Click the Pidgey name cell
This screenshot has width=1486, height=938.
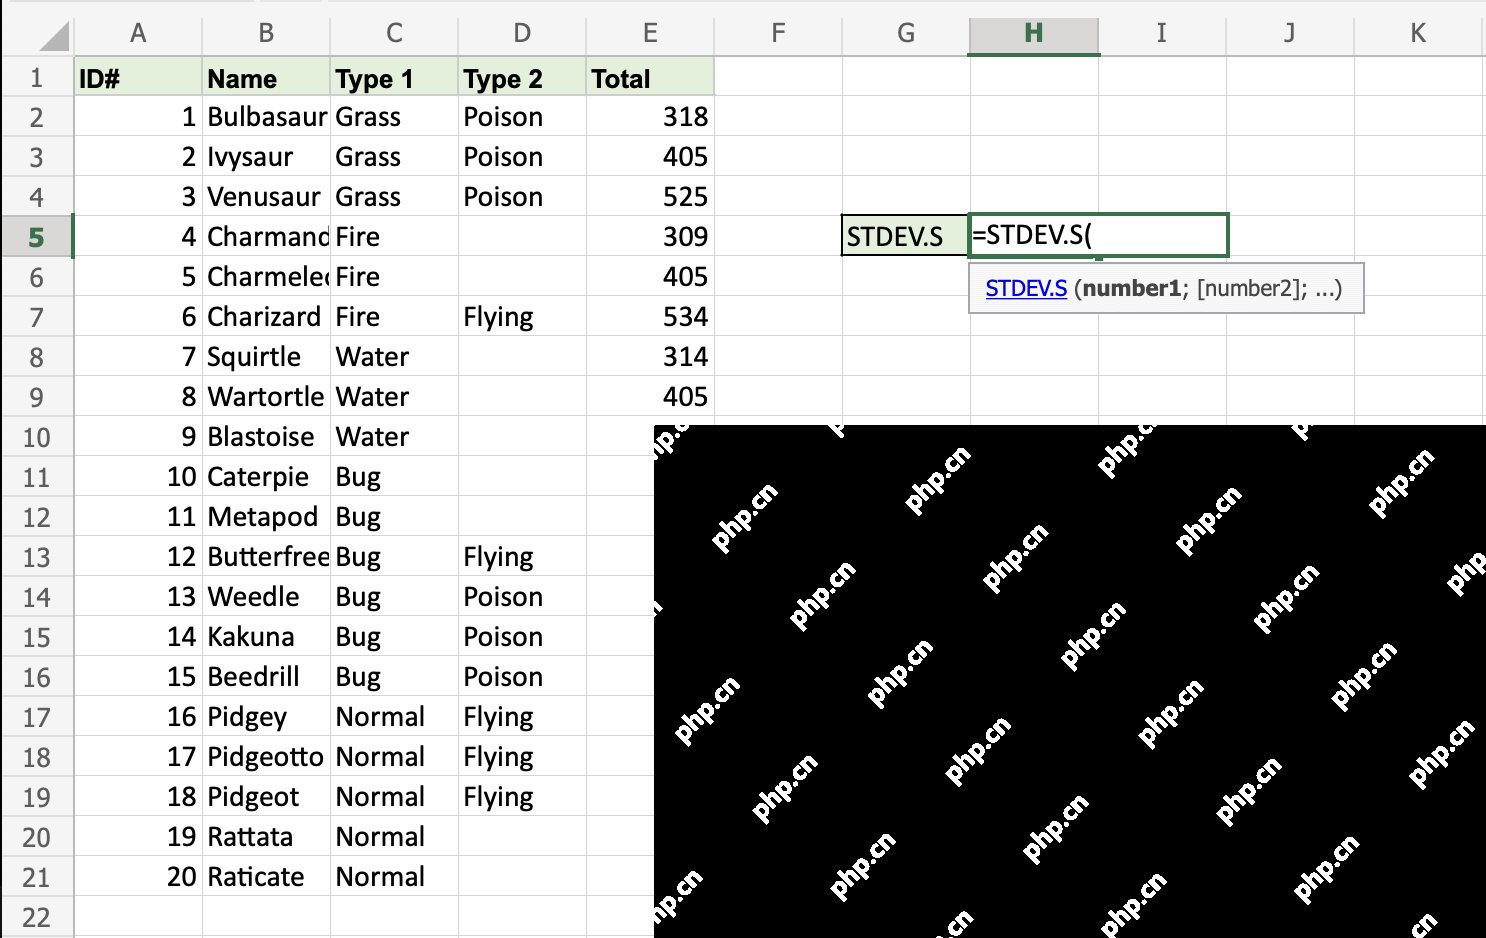(x=266, y=717)
